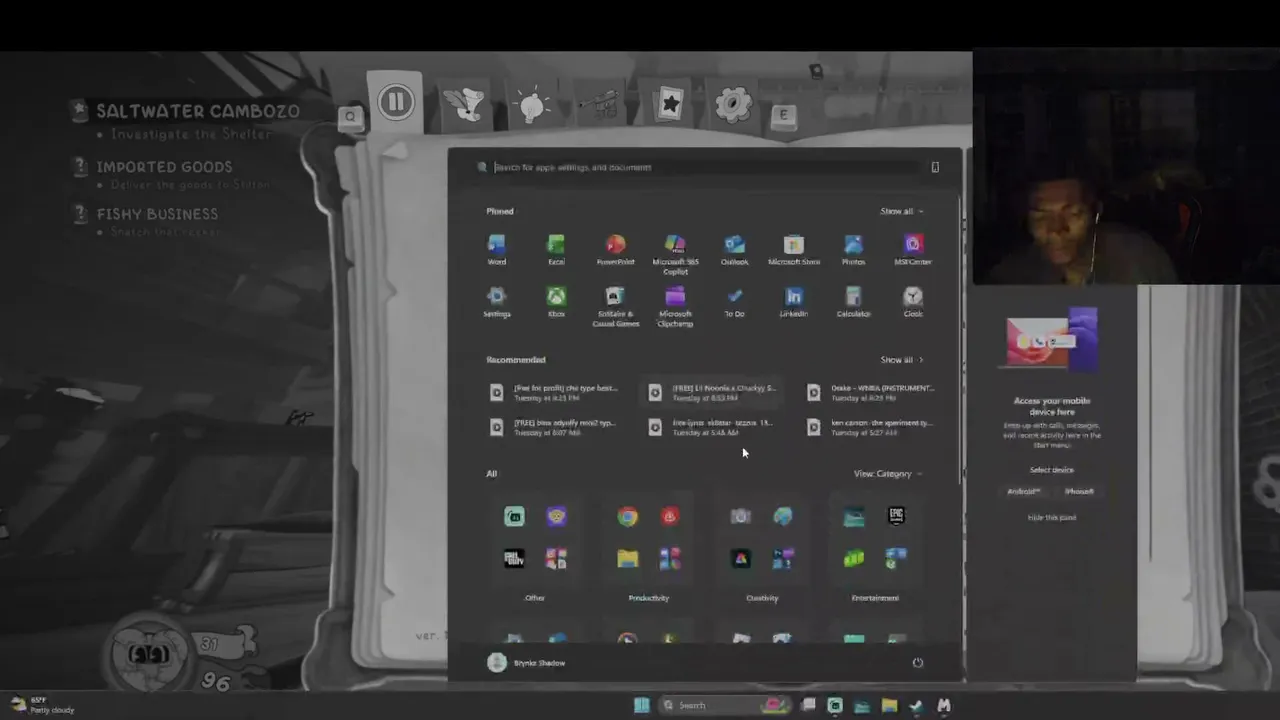This screenshot has height=720, width=1280.
Task: Click the game's Q key tab button
Action: (350, 117)
